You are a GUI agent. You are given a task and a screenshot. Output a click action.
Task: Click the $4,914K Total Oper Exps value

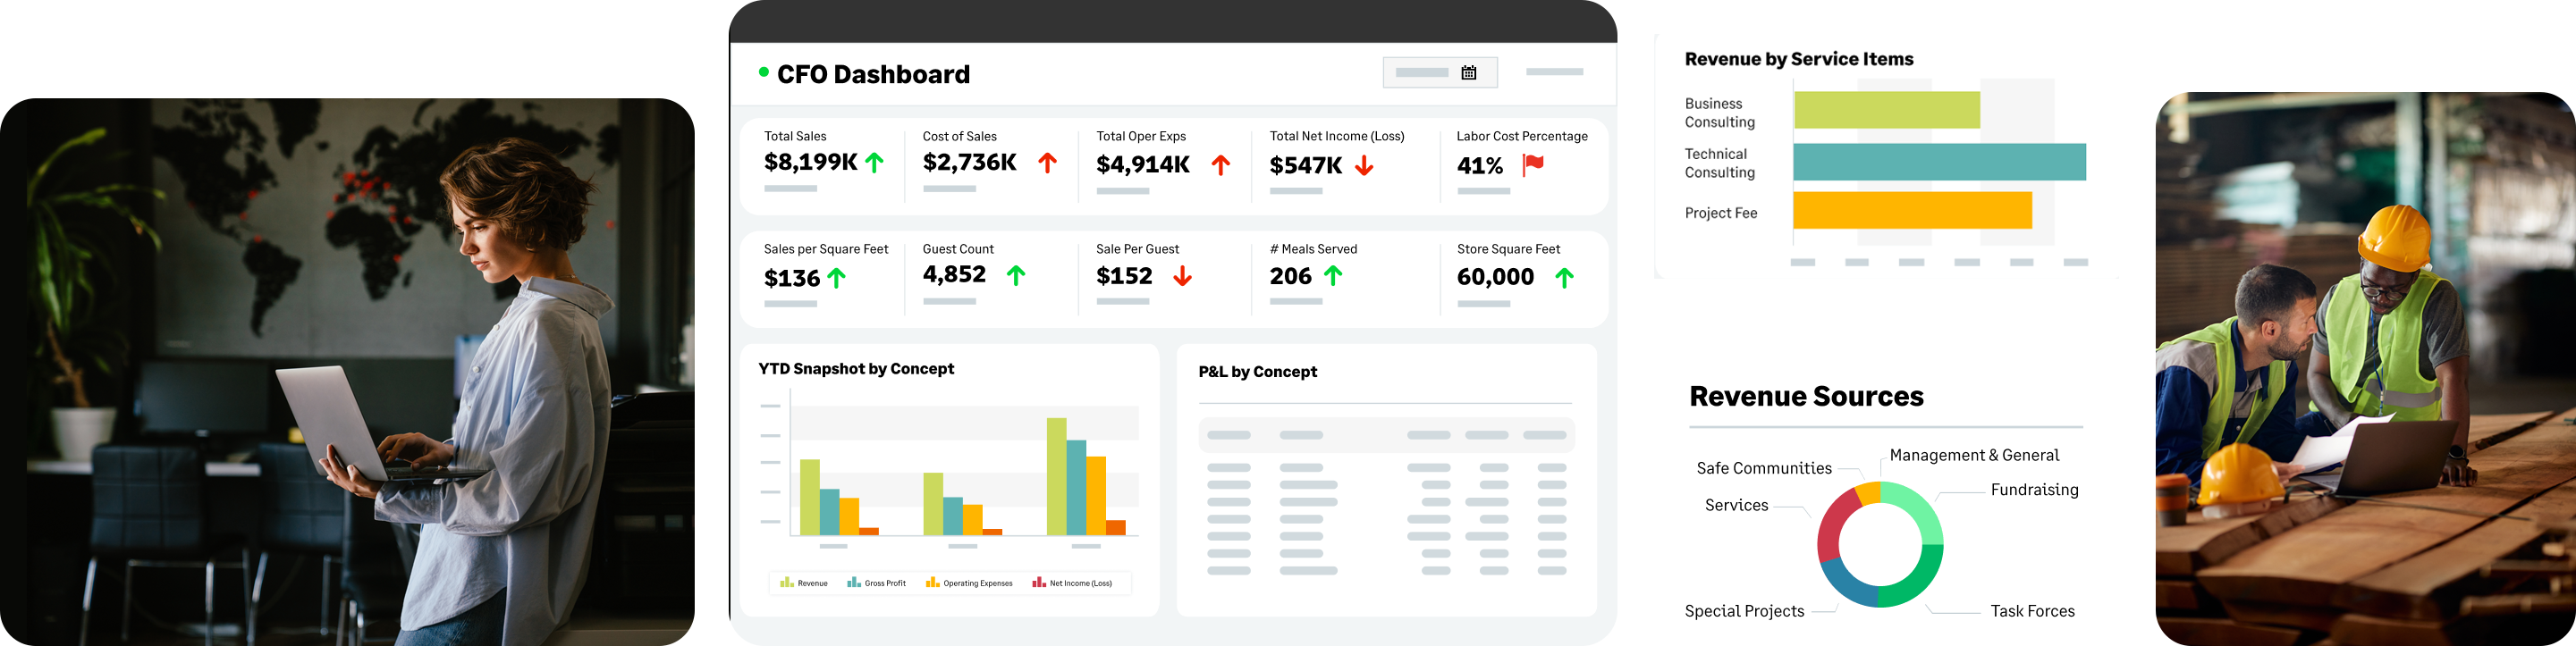pyautogui.click(x=1142, y=165)
